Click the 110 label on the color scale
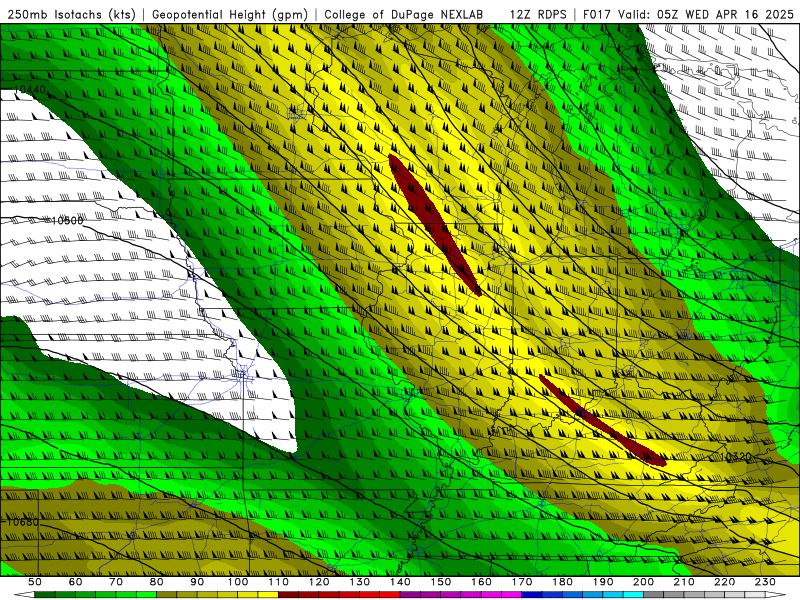 coord(278,582)
